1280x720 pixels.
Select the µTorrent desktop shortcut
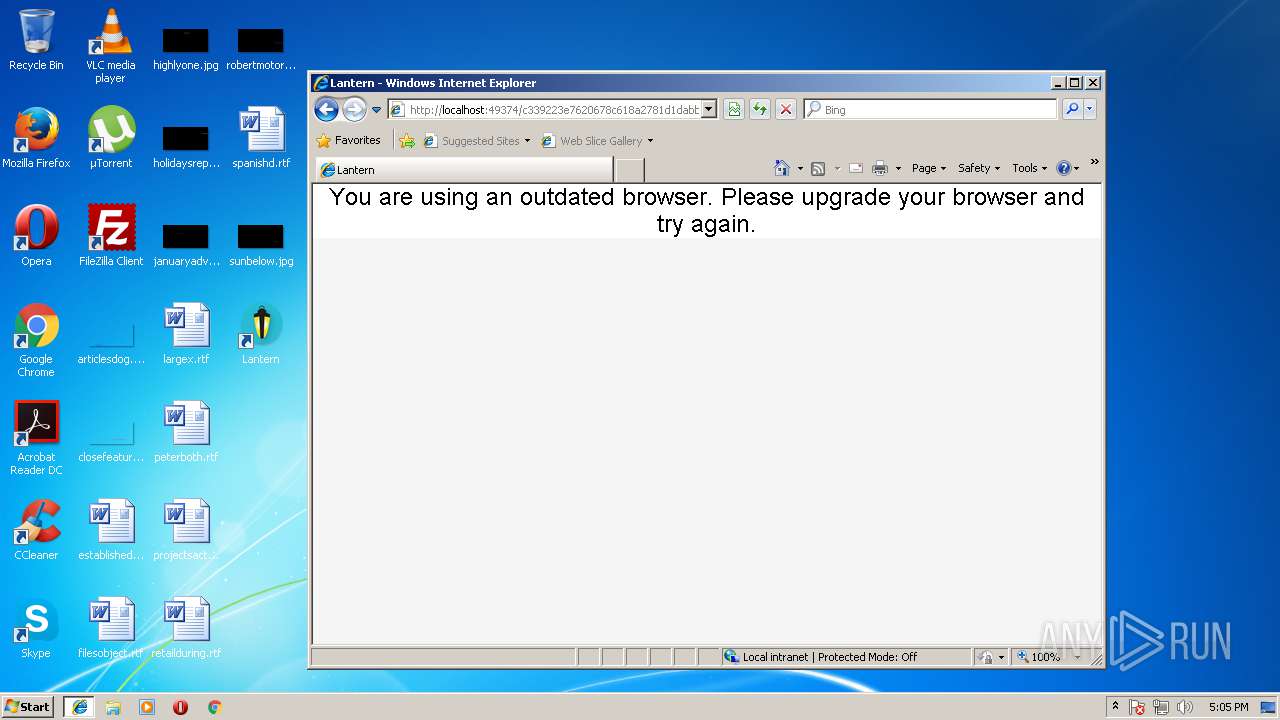[111, 138]
